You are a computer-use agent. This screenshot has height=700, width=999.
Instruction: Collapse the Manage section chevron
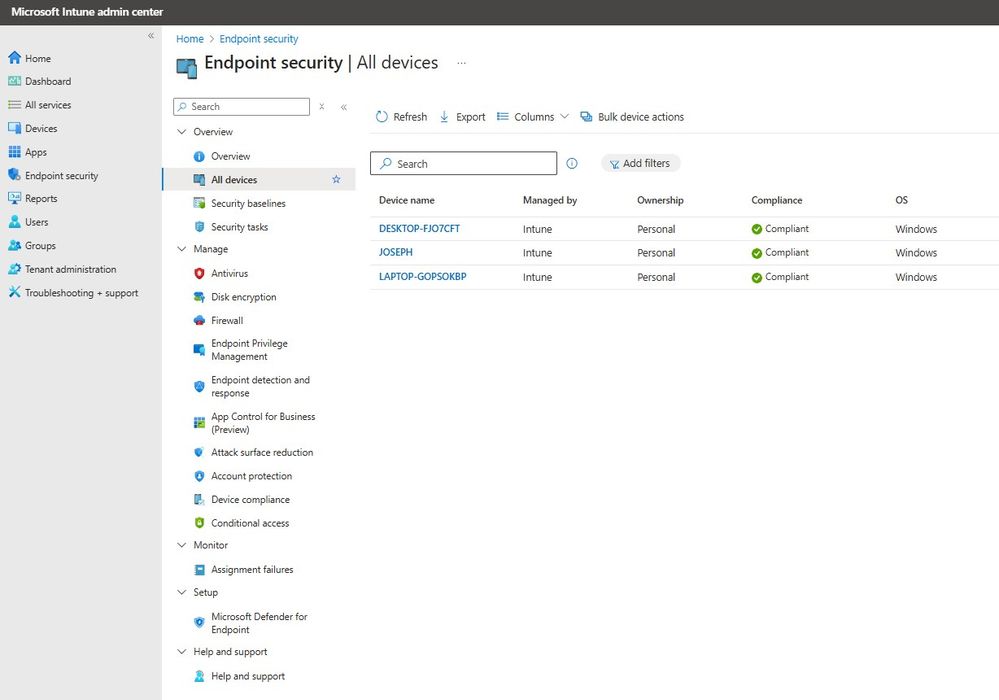point(182,249)
